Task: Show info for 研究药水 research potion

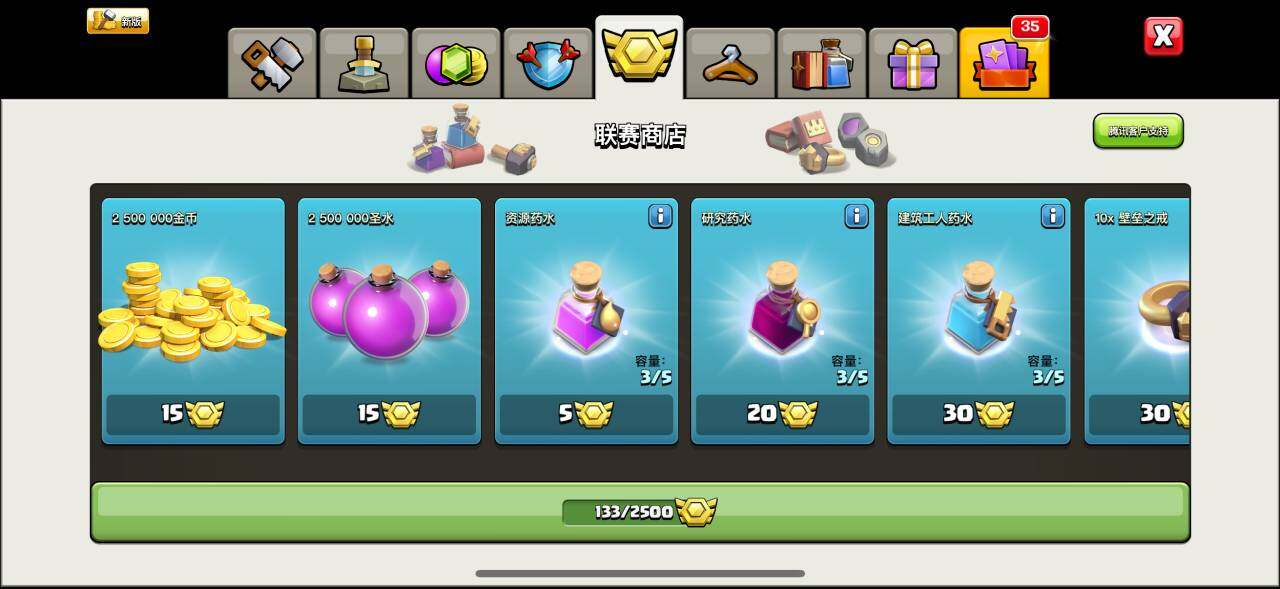Action: coord(856,216)
